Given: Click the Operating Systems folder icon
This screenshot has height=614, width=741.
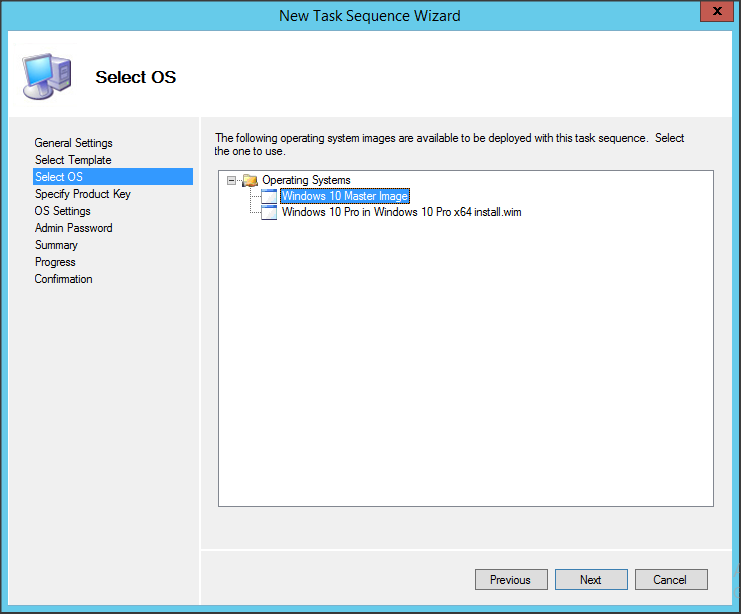Looking at the screenshot, I should tap(250, 180).
